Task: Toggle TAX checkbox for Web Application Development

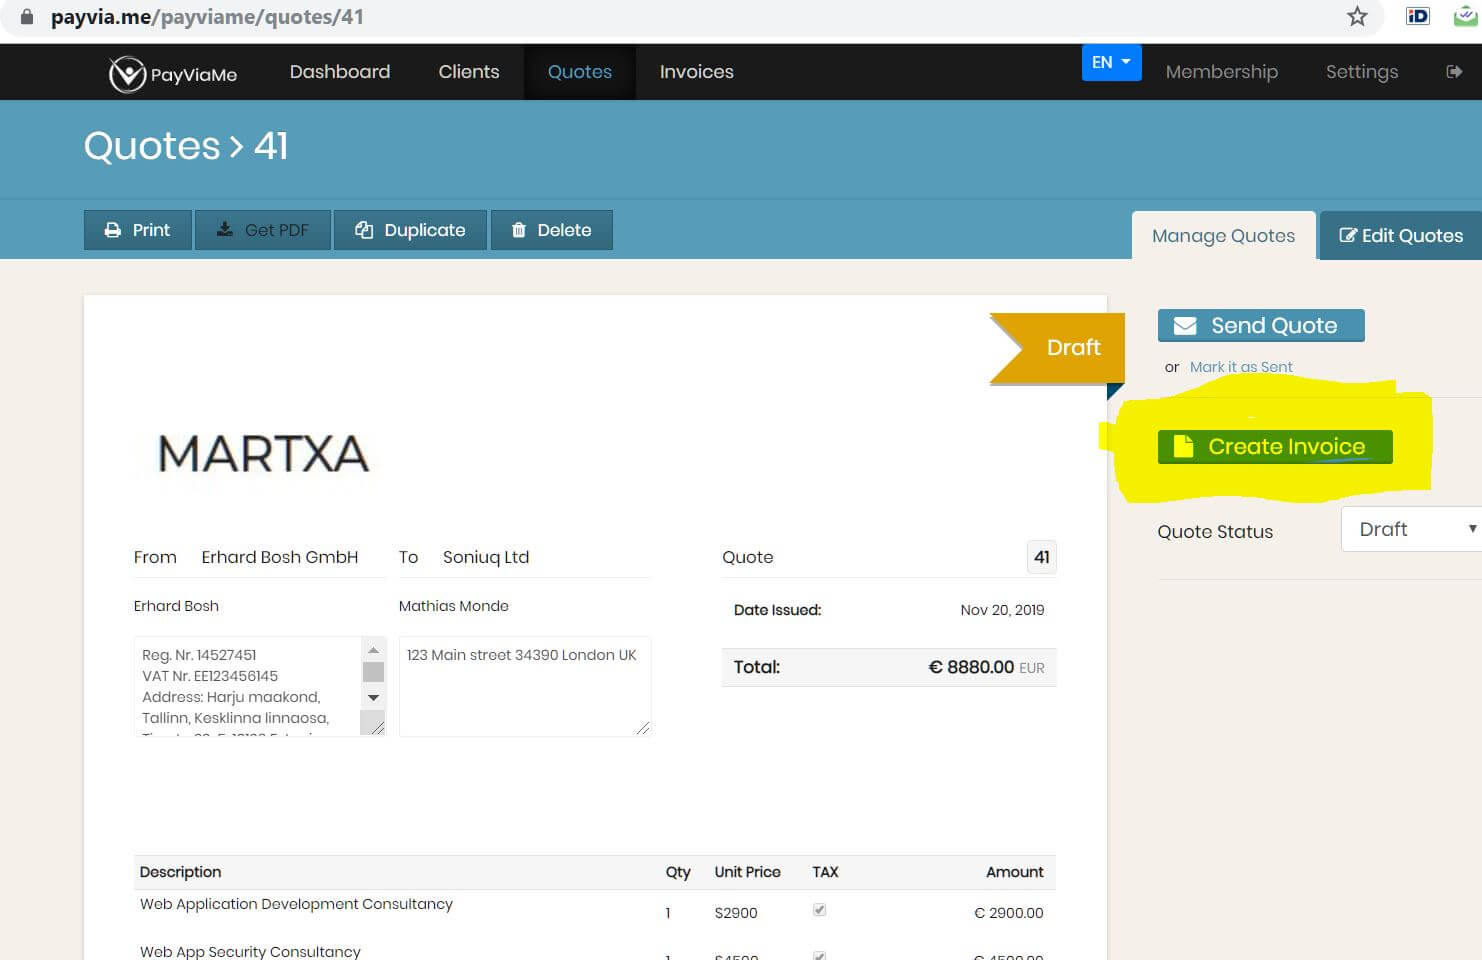Action: [819, 910]
